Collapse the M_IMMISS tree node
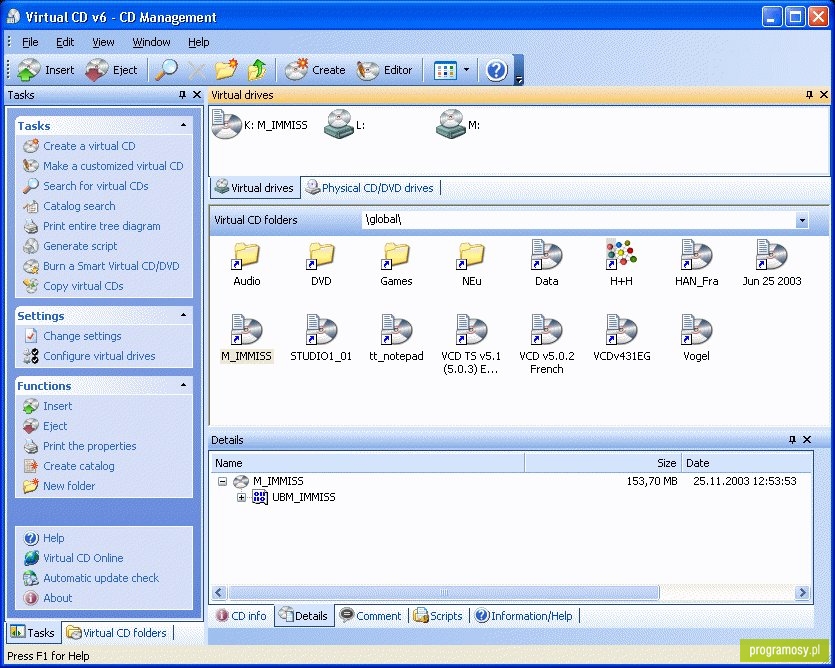The height and width of the screenshot is (668, 835). pyautogui.click(x=223, y=482)
